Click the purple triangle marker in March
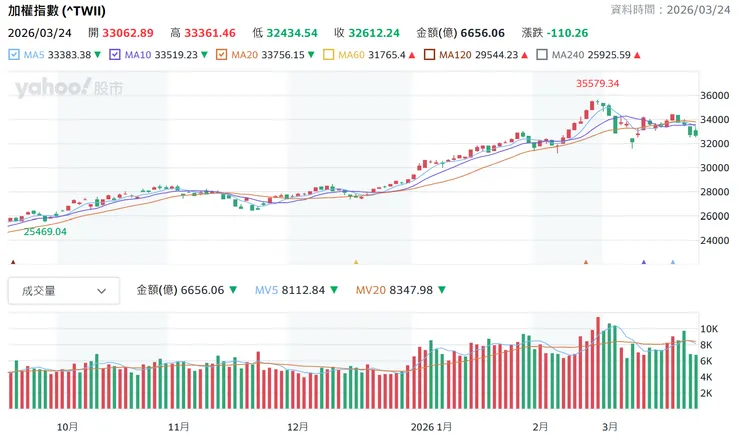 pos(644,262)
